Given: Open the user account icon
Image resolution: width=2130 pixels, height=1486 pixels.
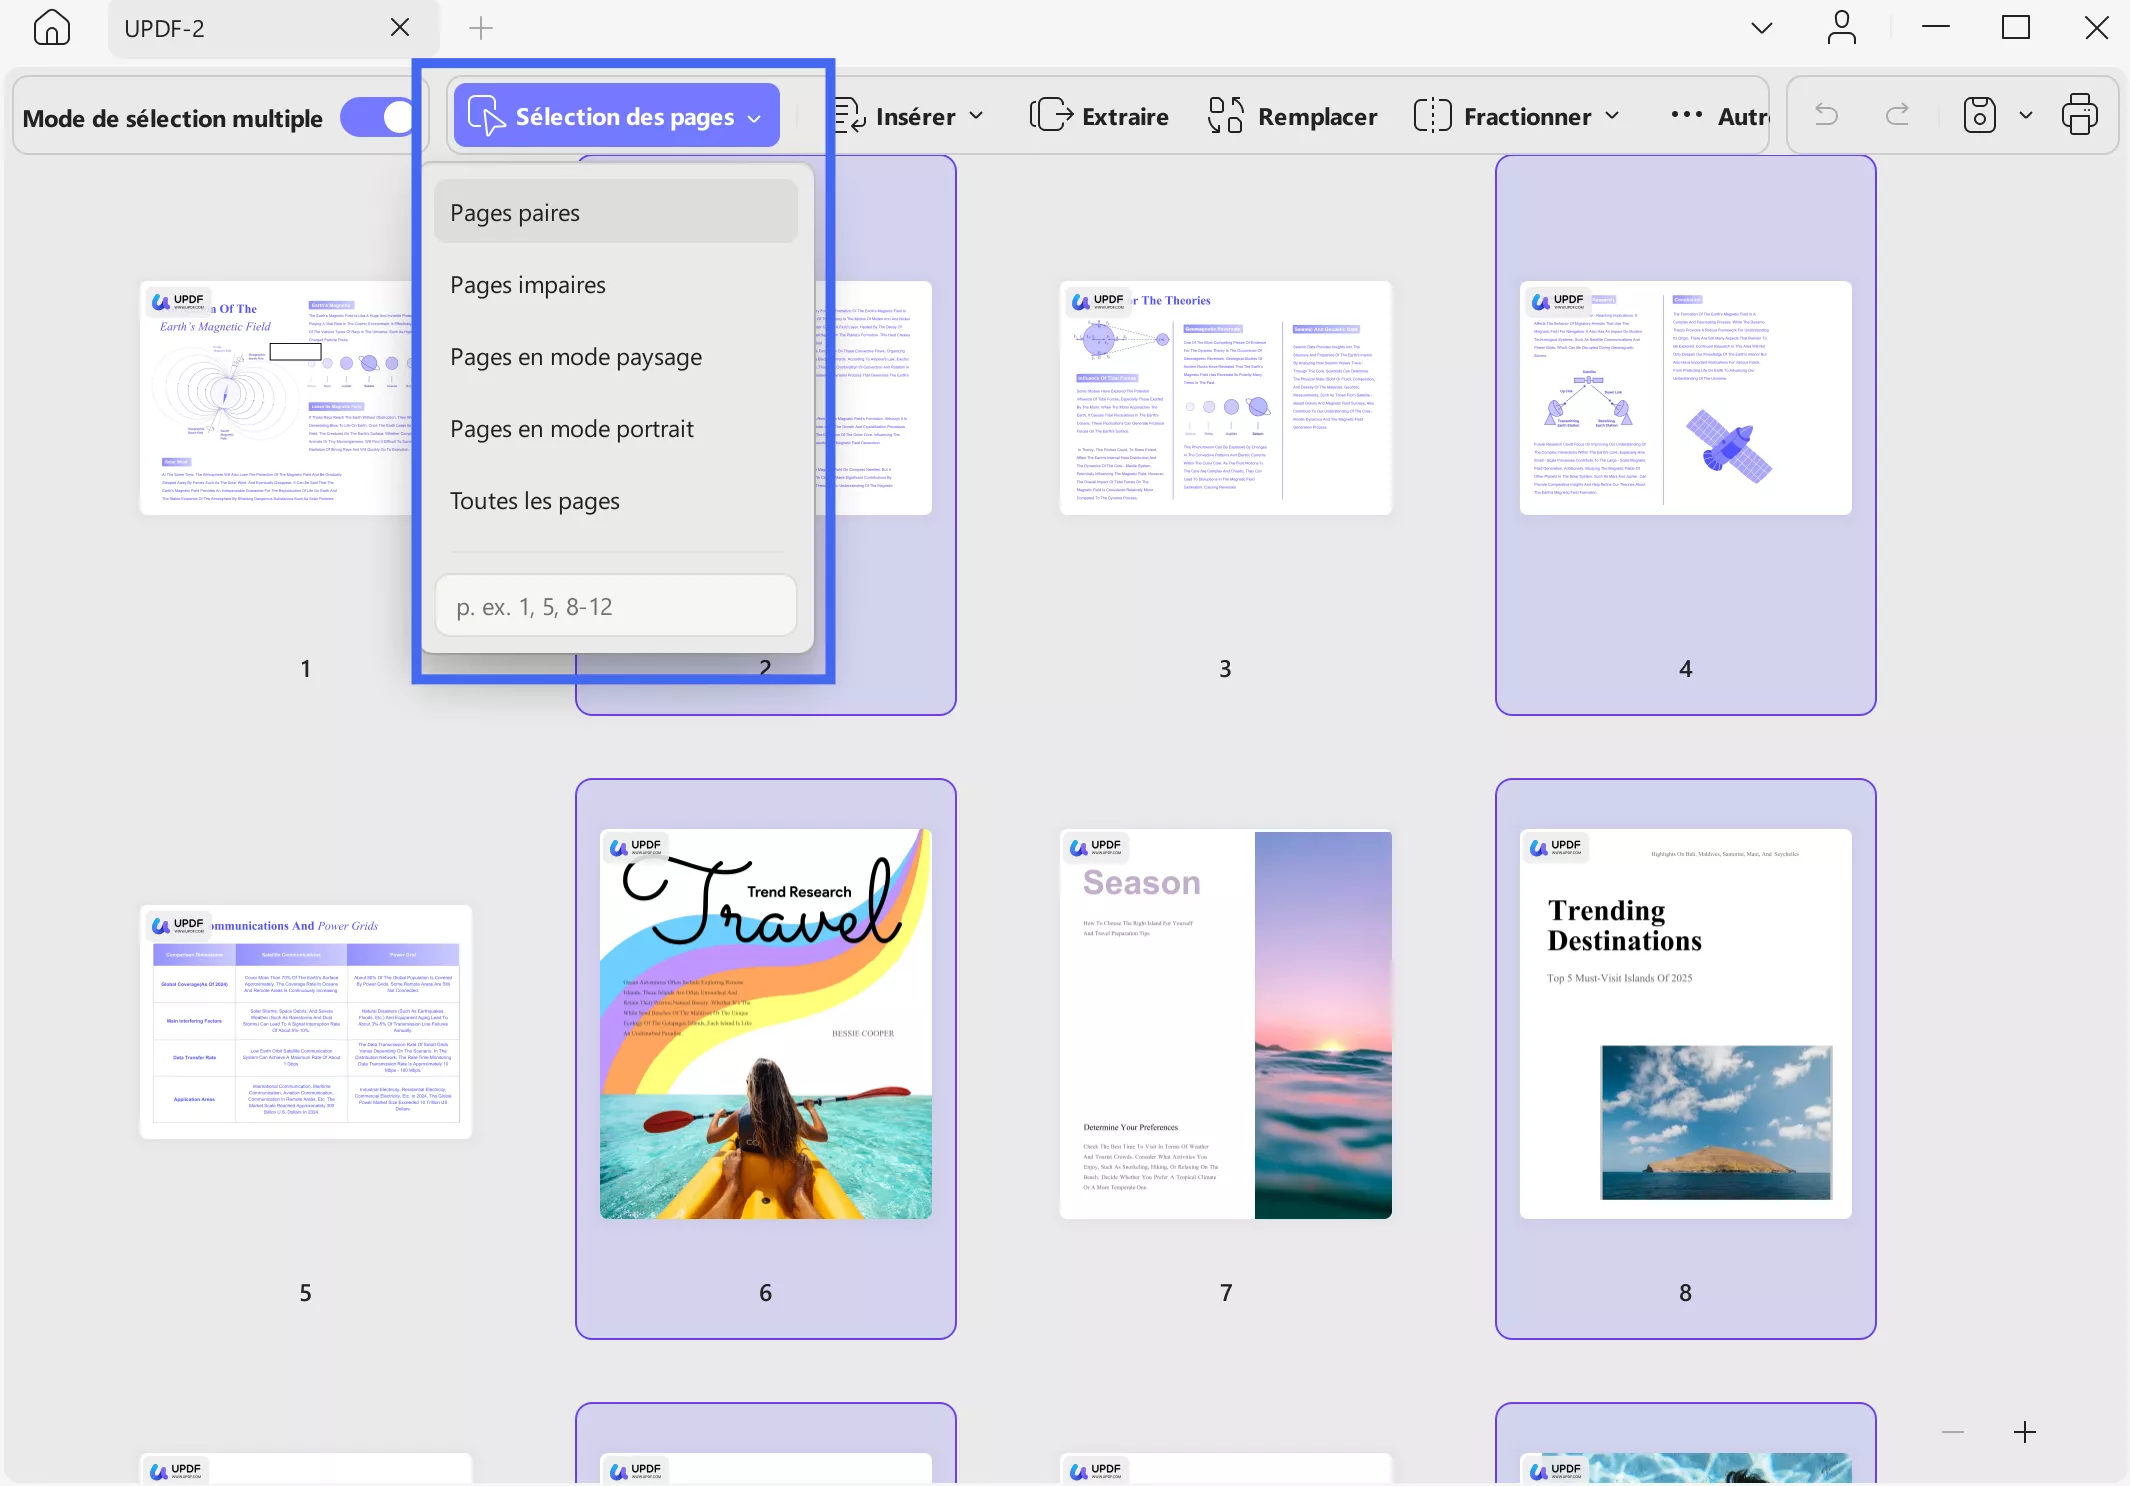Looking at the screenshot, I should pos(1843,27).
